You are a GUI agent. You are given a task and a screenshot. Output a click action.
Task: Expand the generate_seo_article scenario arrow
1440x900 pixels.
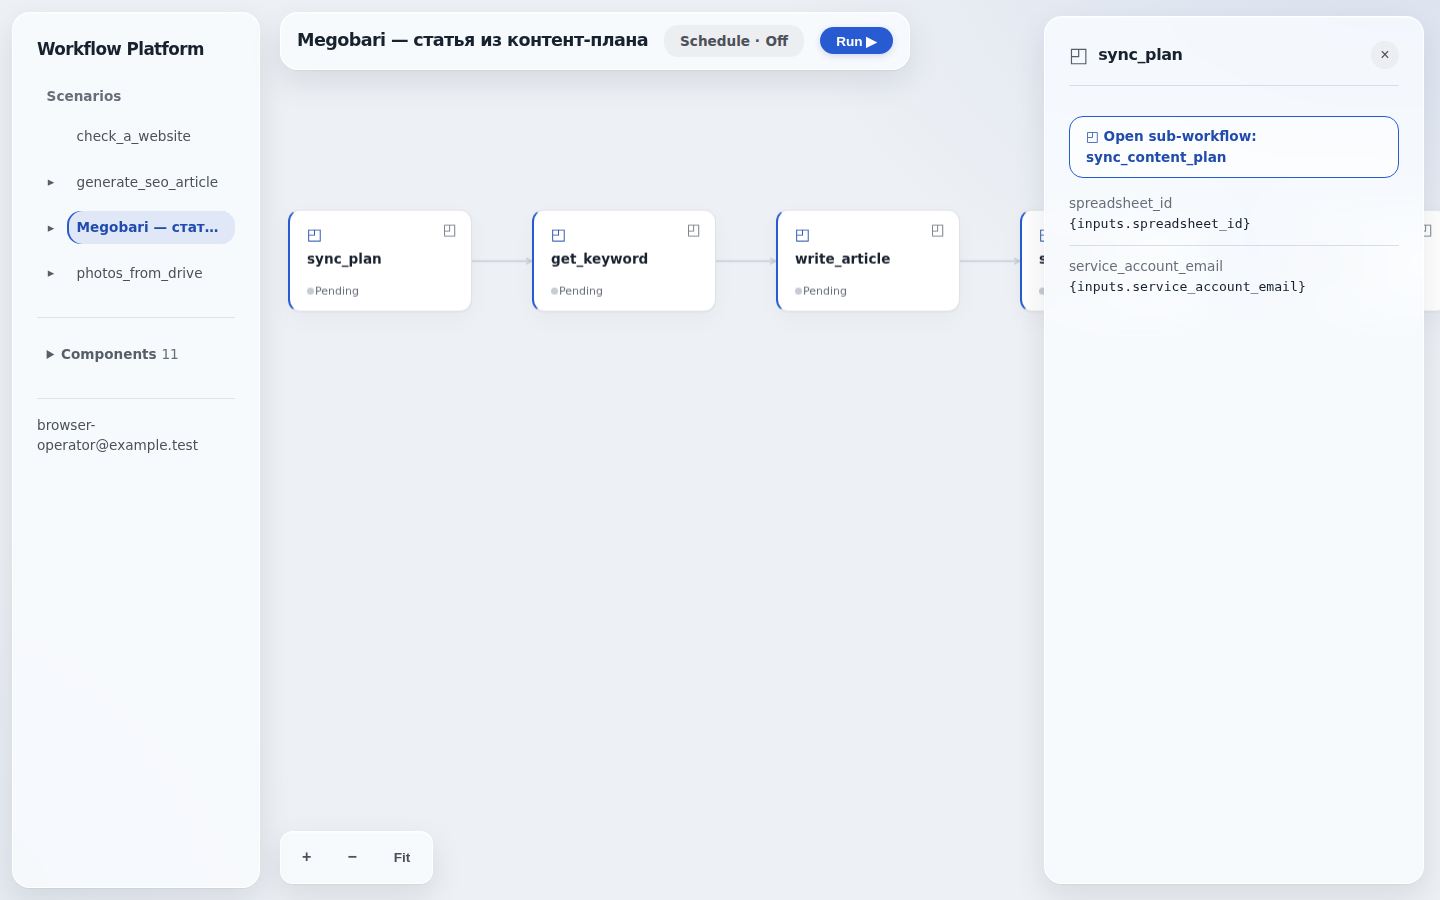point(51,182)
